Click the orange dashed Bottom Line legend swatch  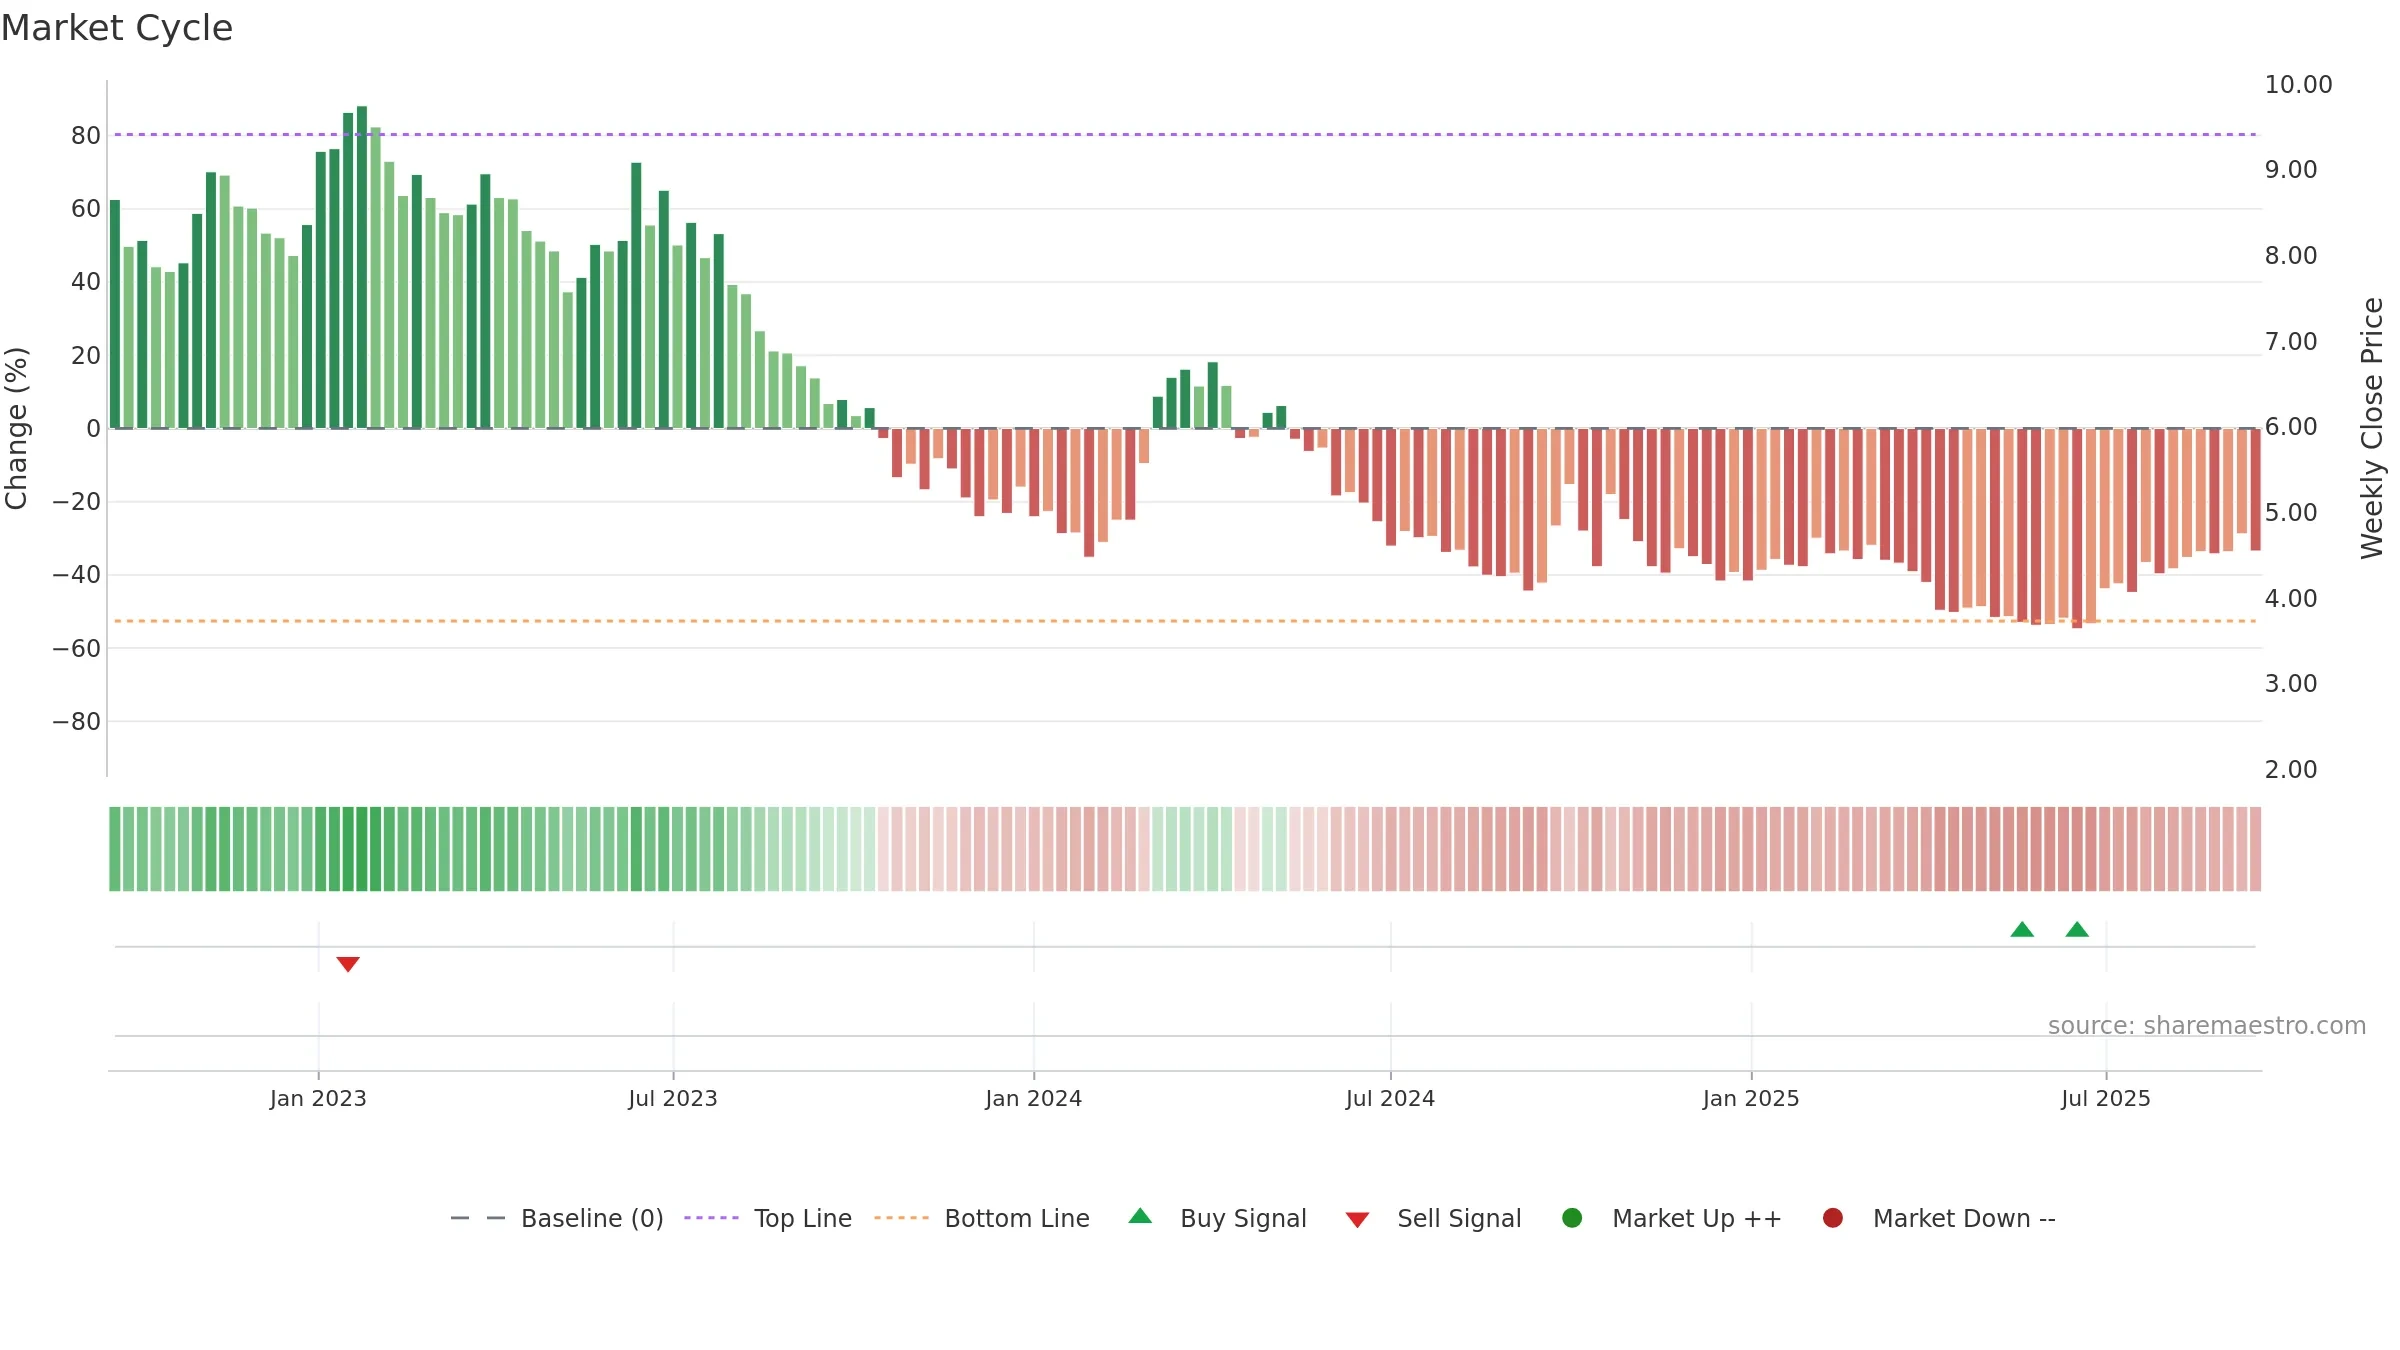click(x=901, y=1218)
